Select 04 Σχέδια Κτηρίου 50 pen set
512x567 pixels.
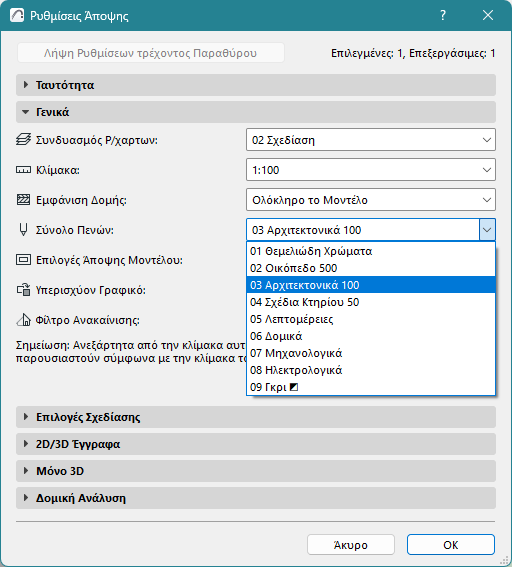click(x=371, y=302)
